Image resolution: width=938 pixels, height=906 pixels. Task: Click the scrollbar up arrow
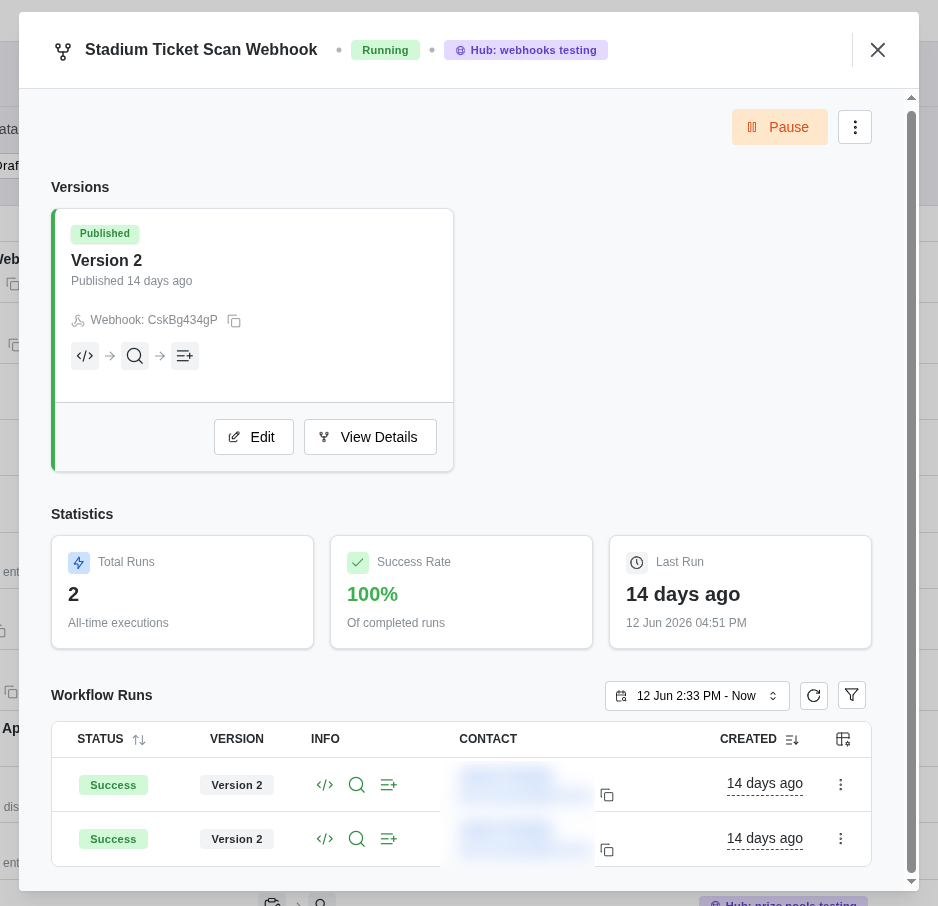(911, 97)
